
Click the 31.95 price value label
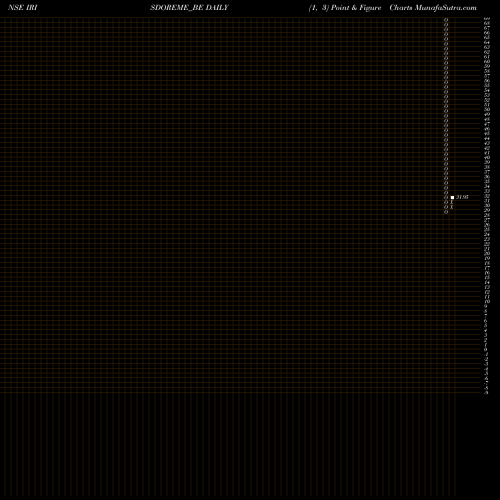[462, 197]
